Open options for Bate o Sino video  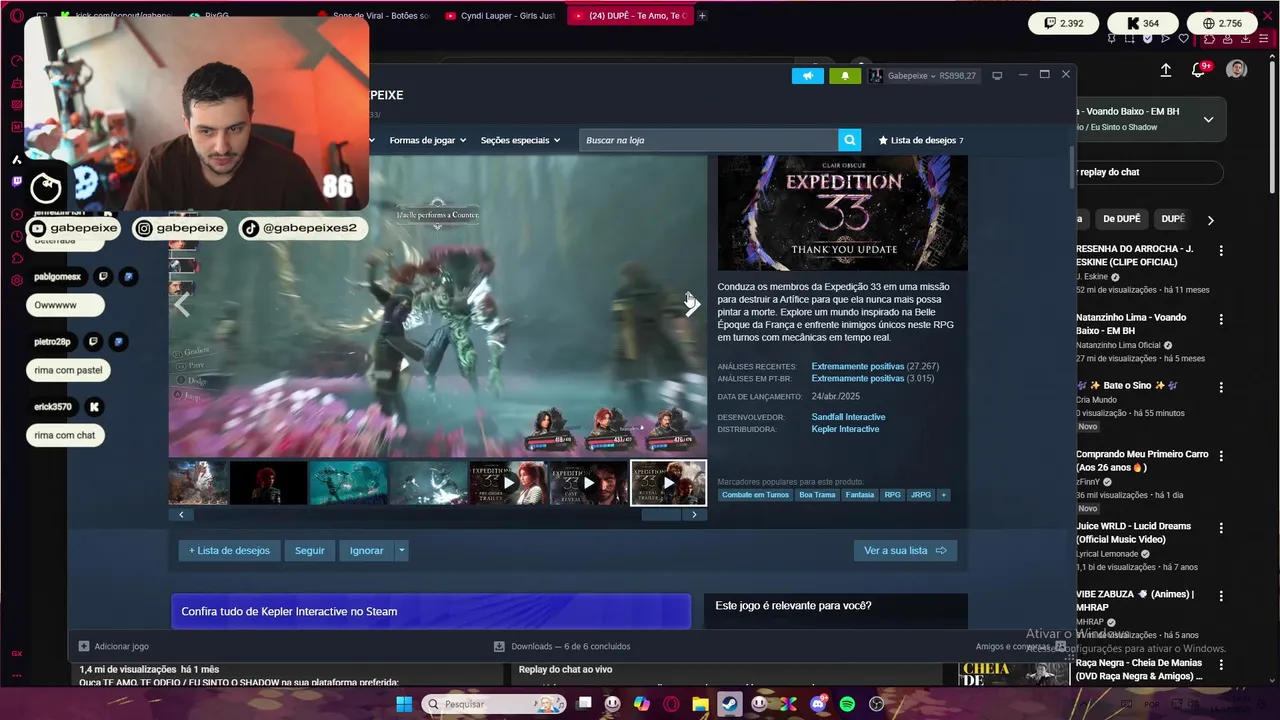[x=1221, y=387]
